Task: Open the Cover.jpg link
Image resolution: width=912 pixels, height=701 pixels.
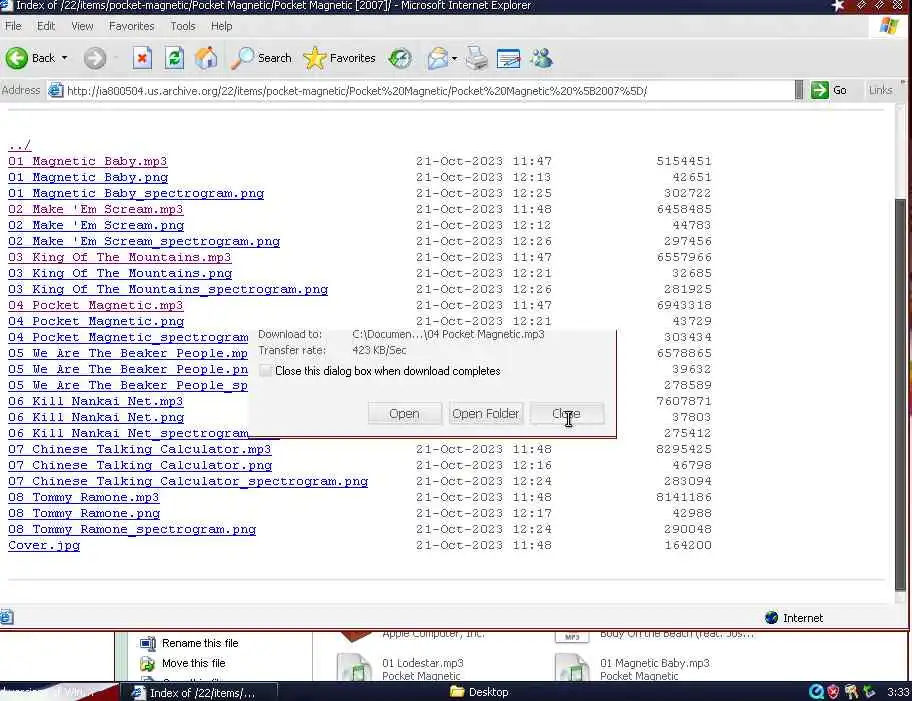Action: point(44,545)
